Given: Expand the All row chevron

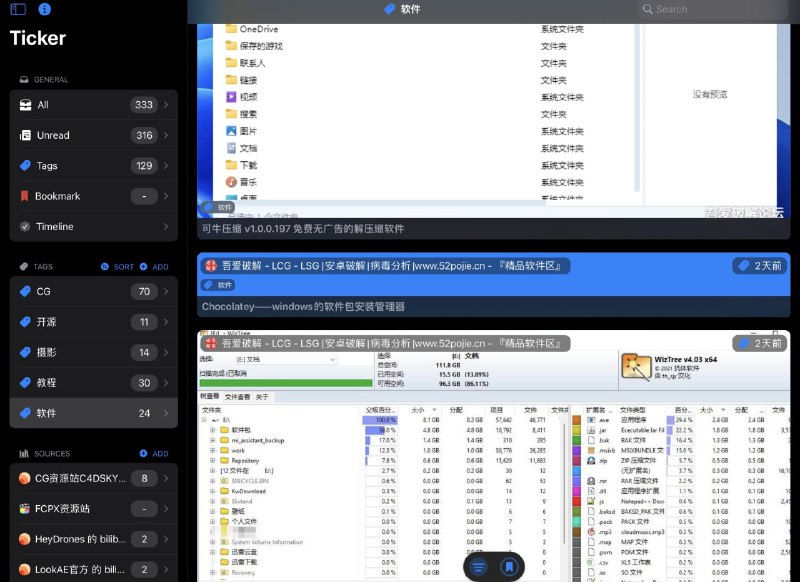Looking at the screenshot, I should click(x=166, y=105).
